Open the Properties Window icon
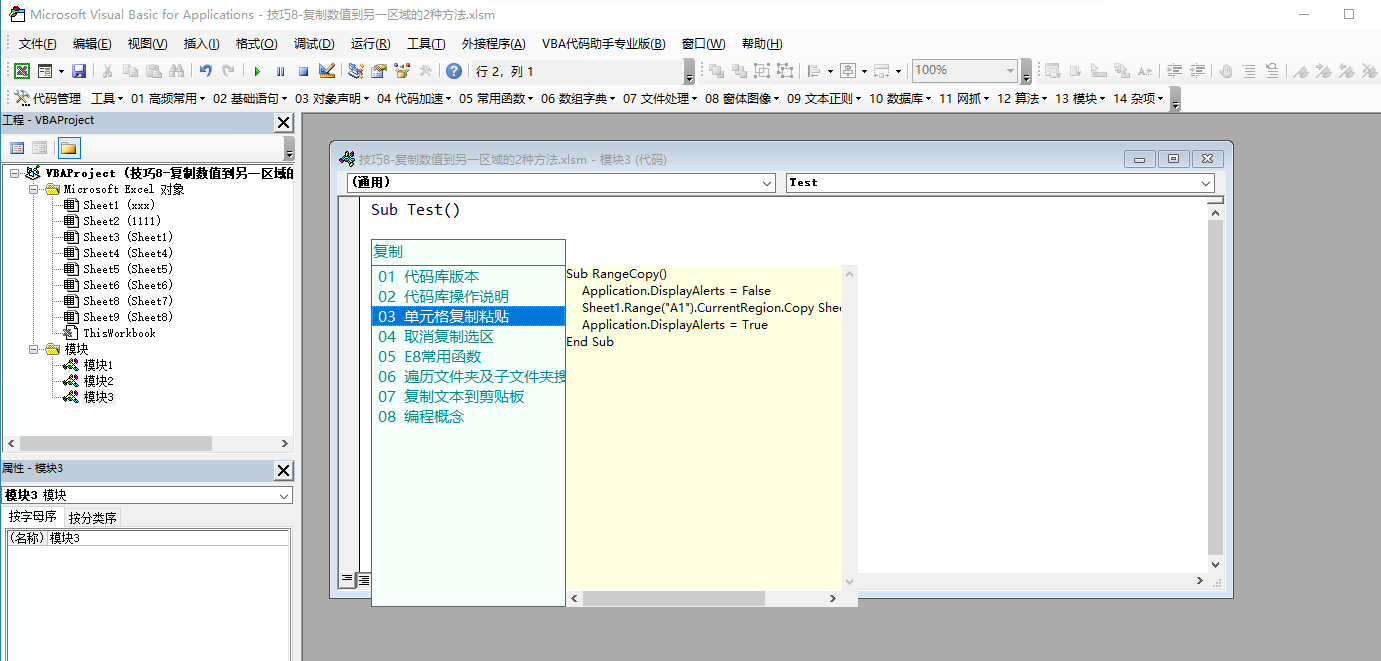This screenshot has width=1381, height=661. [x=379, y=71]
